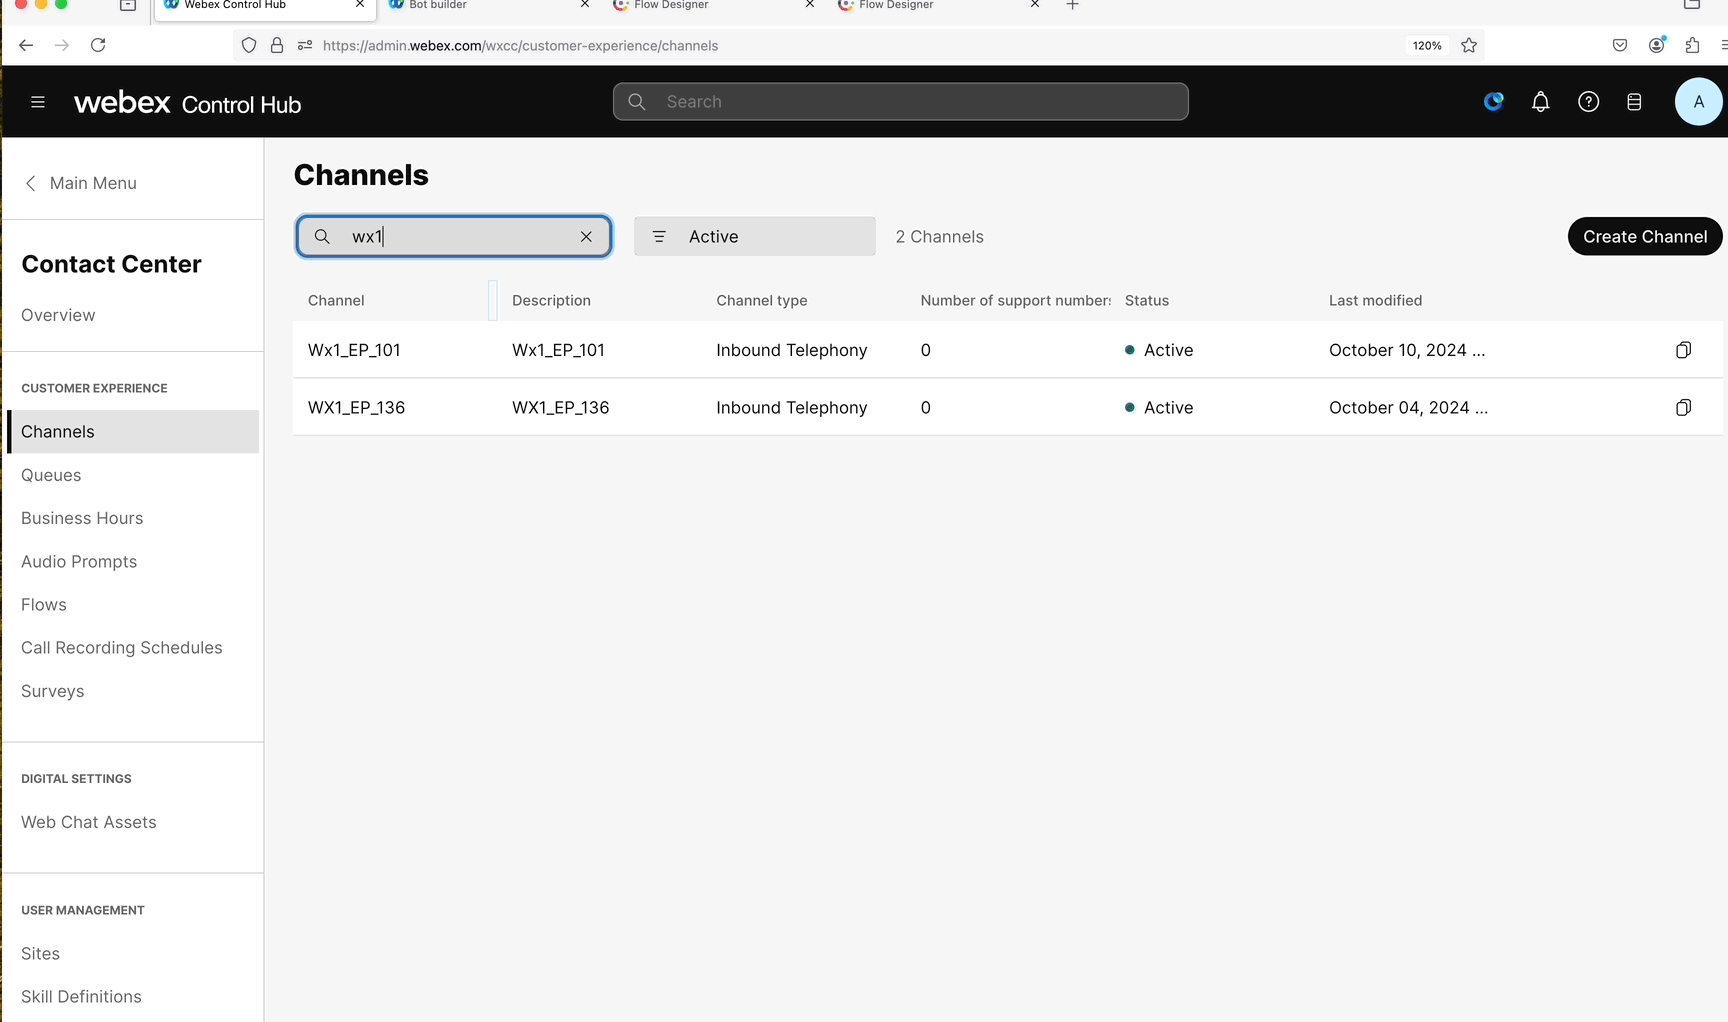1728x1022 pixels.
Task: Open the Wx1_EP_101 channel entry
Action: tap(354, 351)
